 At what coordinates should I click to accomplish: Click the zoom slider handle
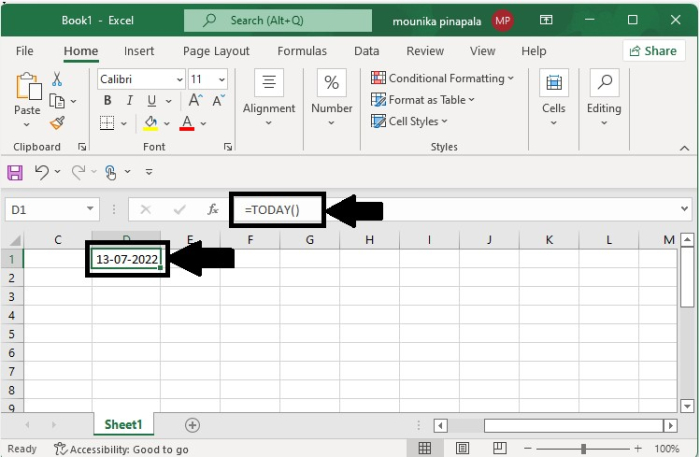[x=583, y=449]
